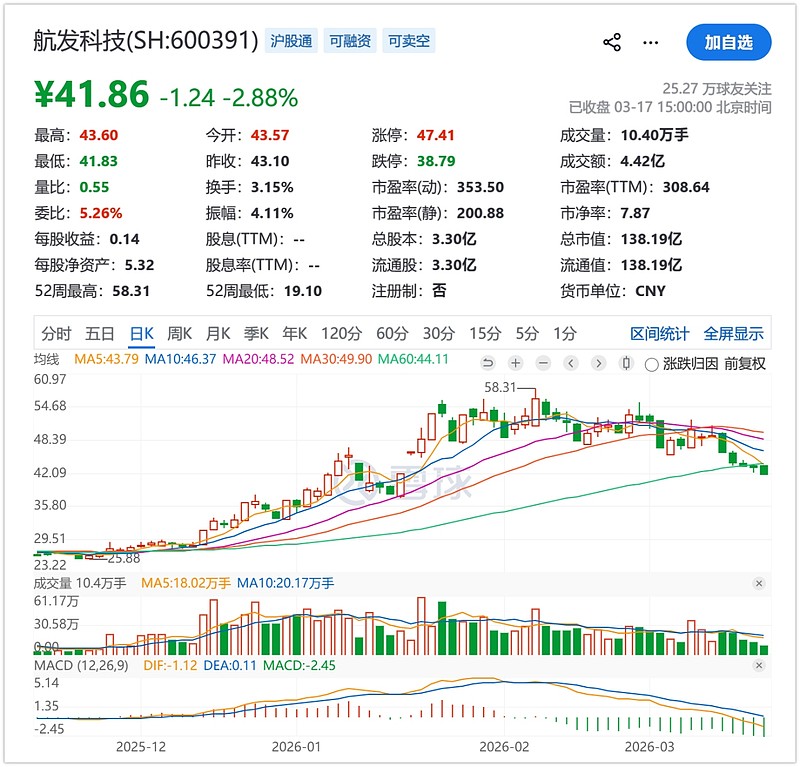This screenshot has width=800, height=767.
Task: Click the MACD (12,26,9) label
Action: [x=81, y=665]
